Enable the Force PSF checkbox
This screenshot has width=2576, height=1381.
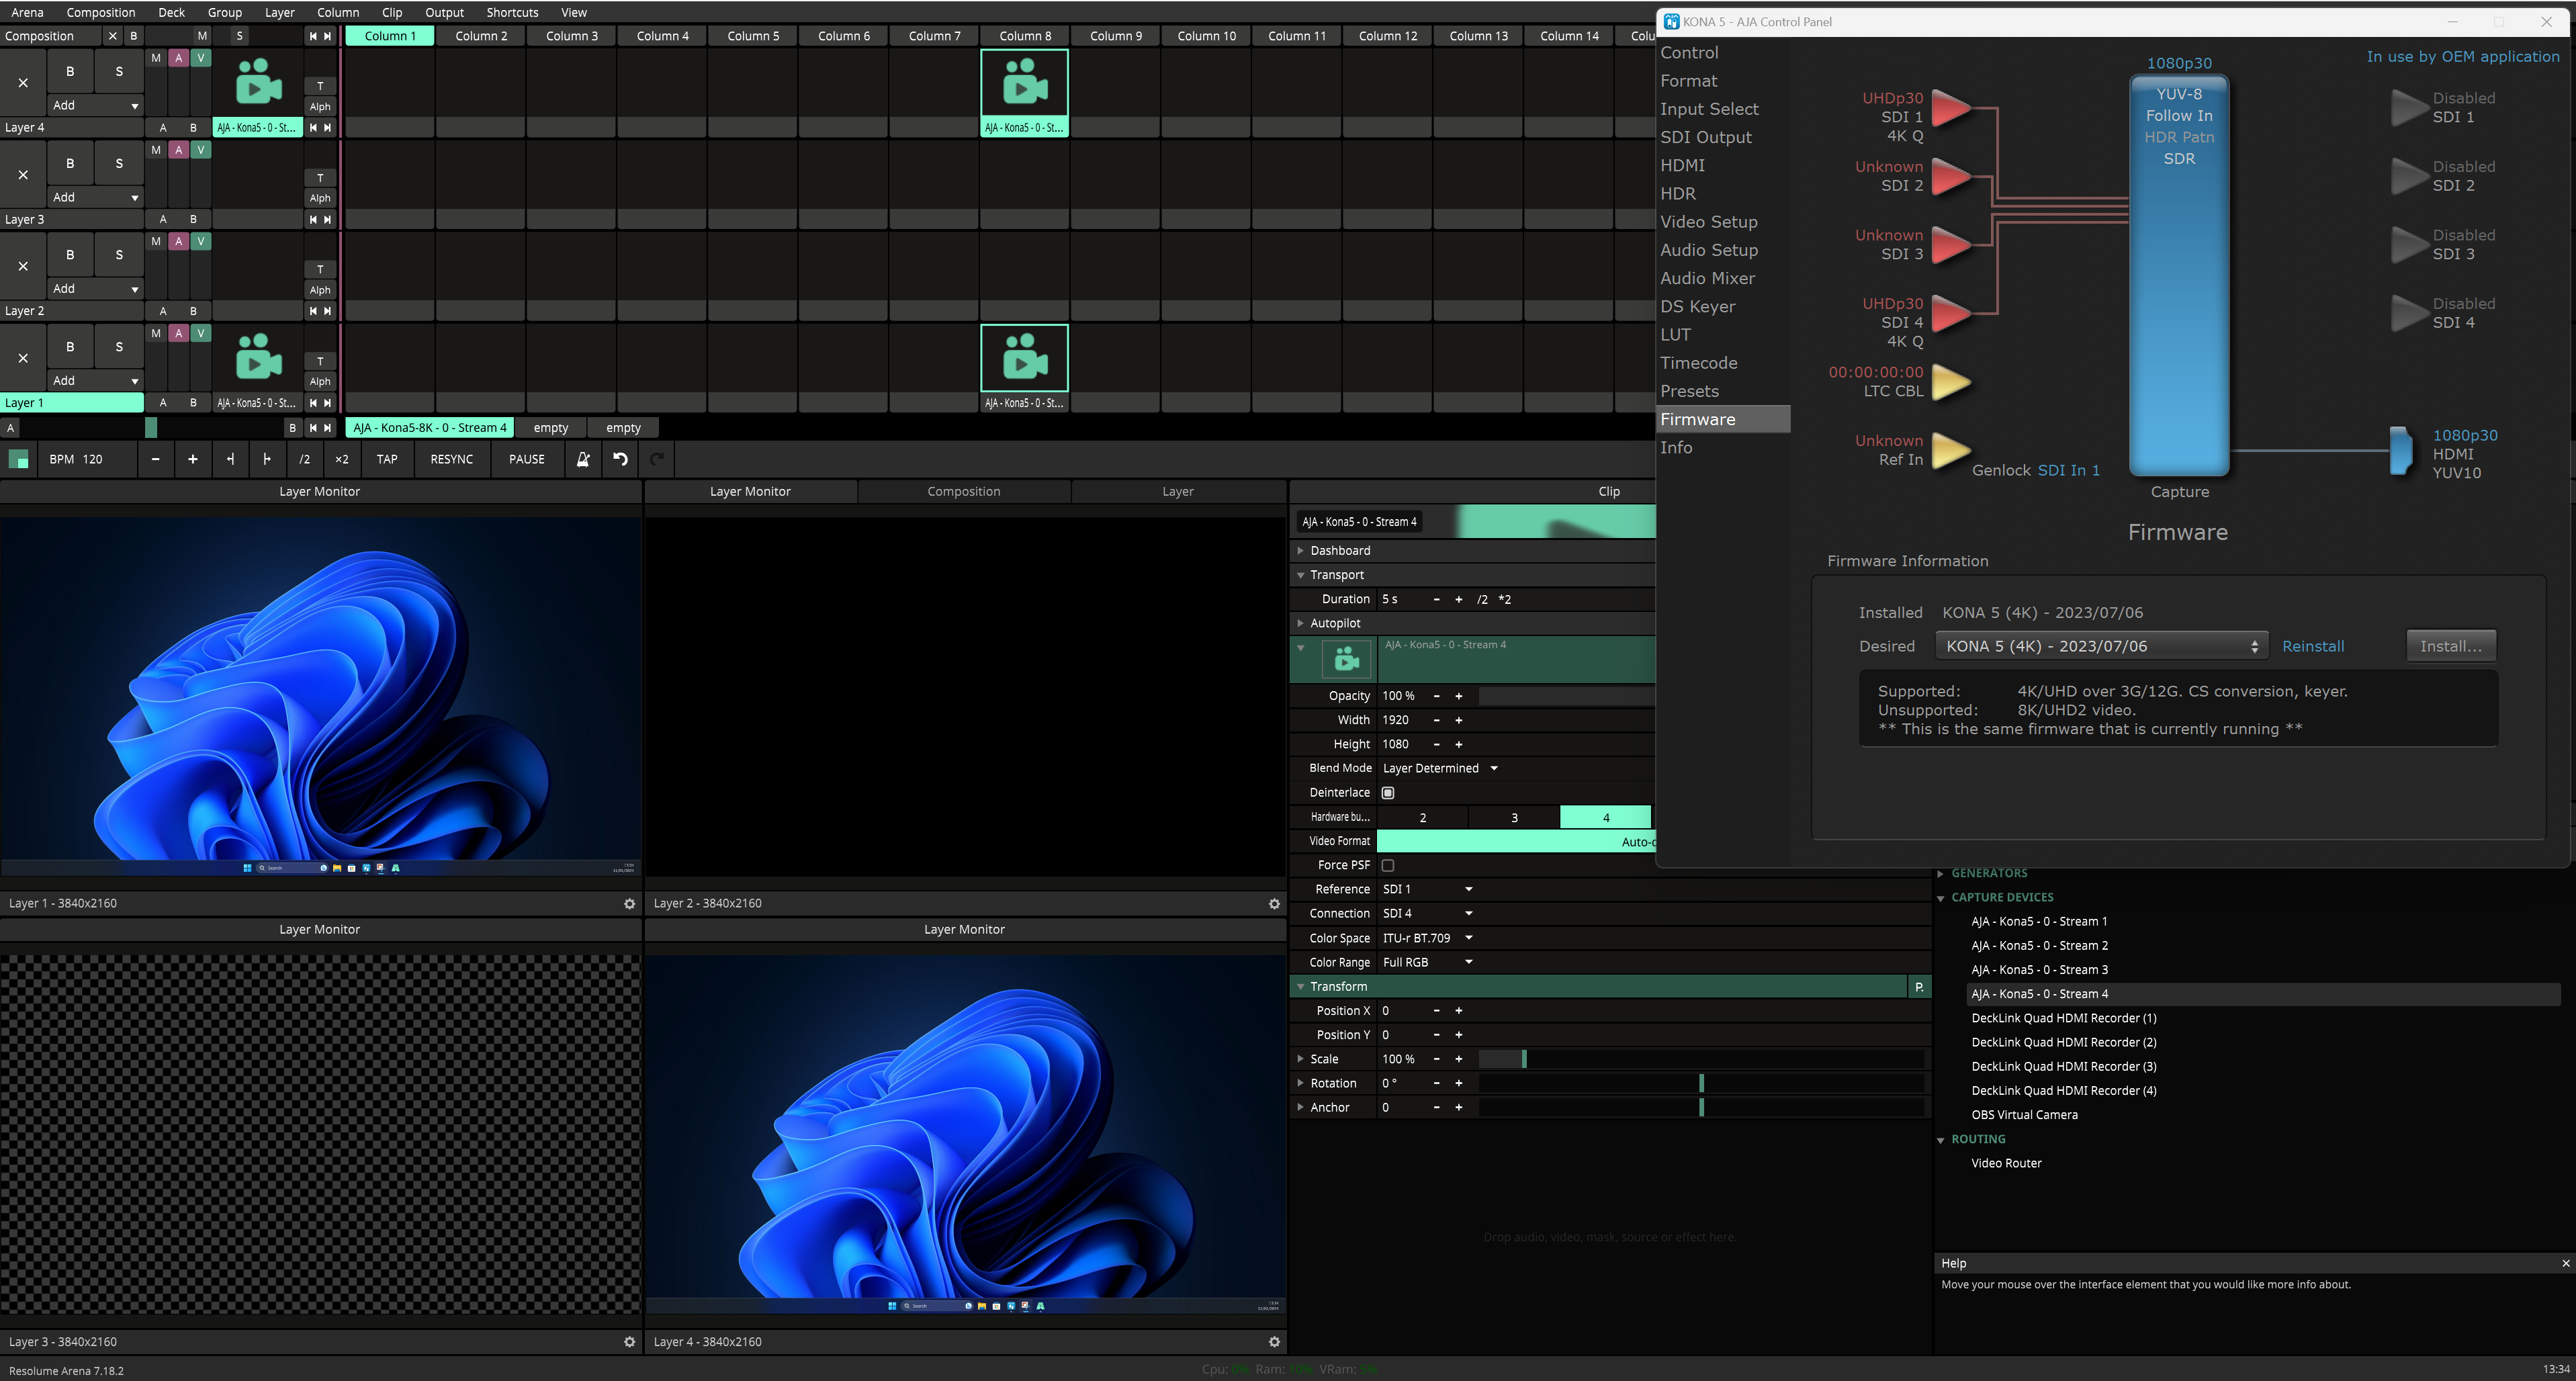click(x=1388, y=866)
